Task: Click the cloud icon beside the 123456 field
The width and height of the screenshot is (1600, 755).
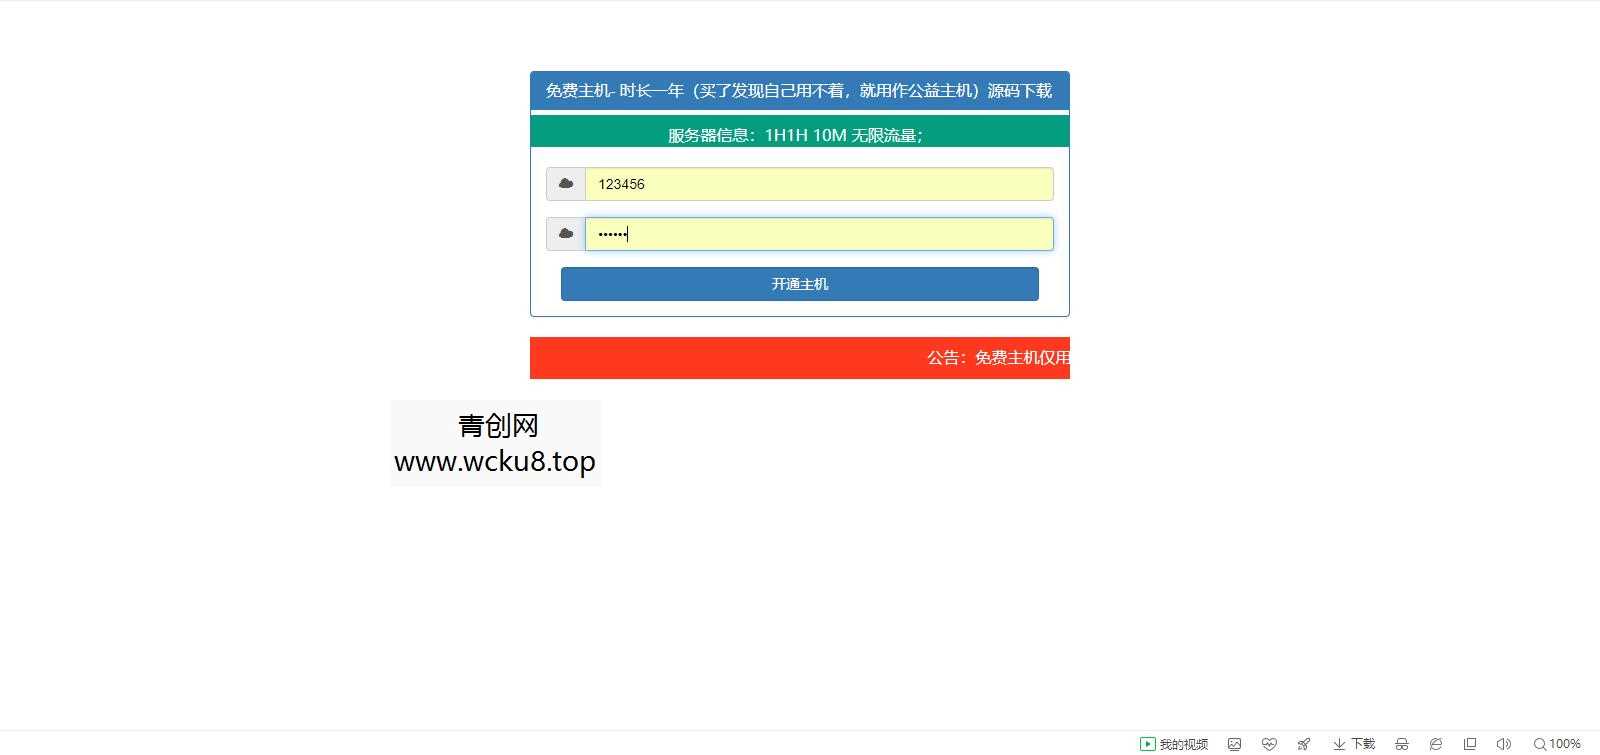Action: pyautogui.click(x=566, y=184)
